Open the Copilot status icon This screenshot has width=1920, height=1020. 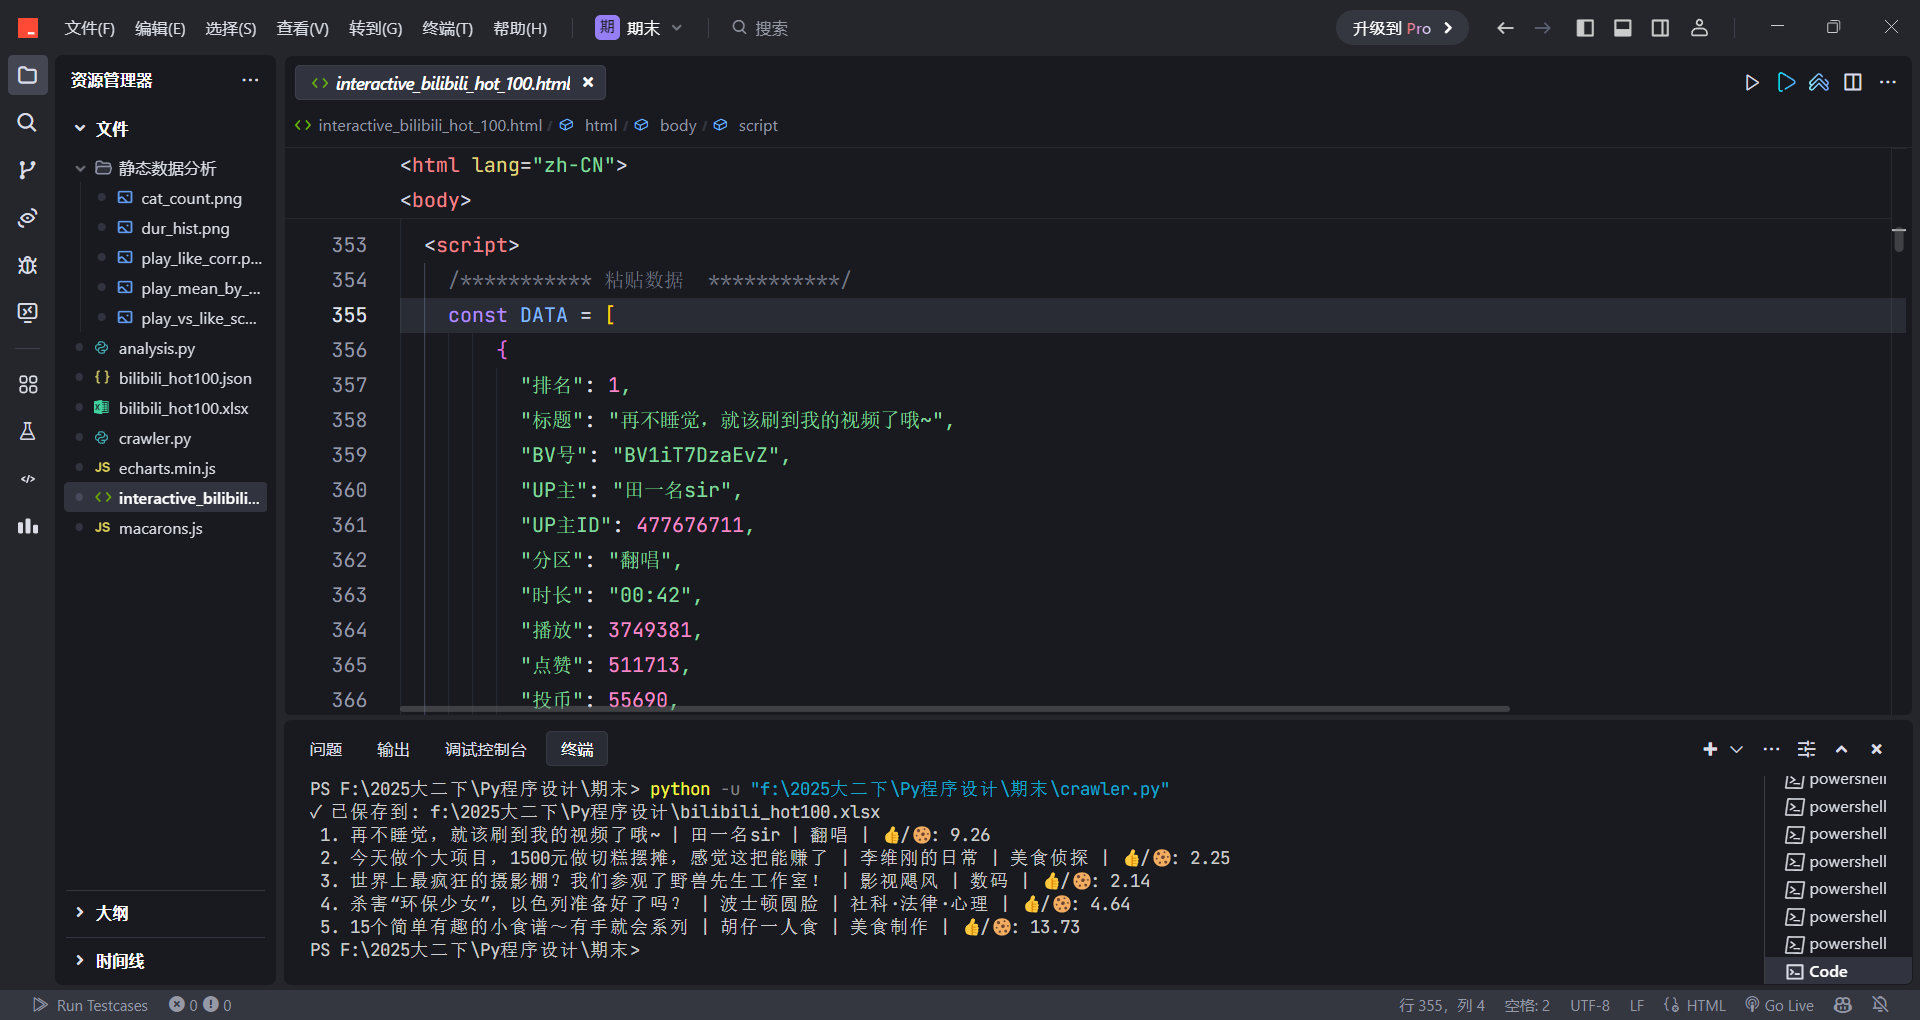[1843, 1005]
